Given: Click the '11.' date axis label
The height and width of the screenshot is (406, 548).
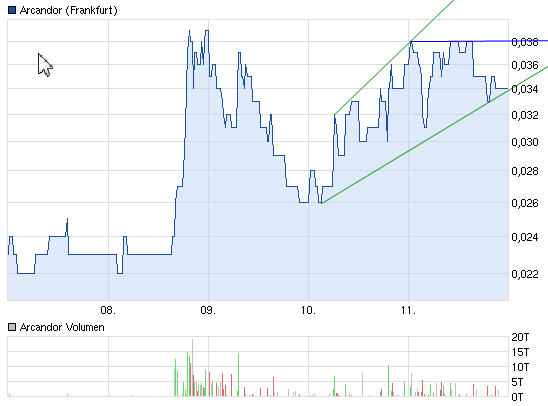Looking at the screenshot, I should pyautogui.click(x=408, y=310).
